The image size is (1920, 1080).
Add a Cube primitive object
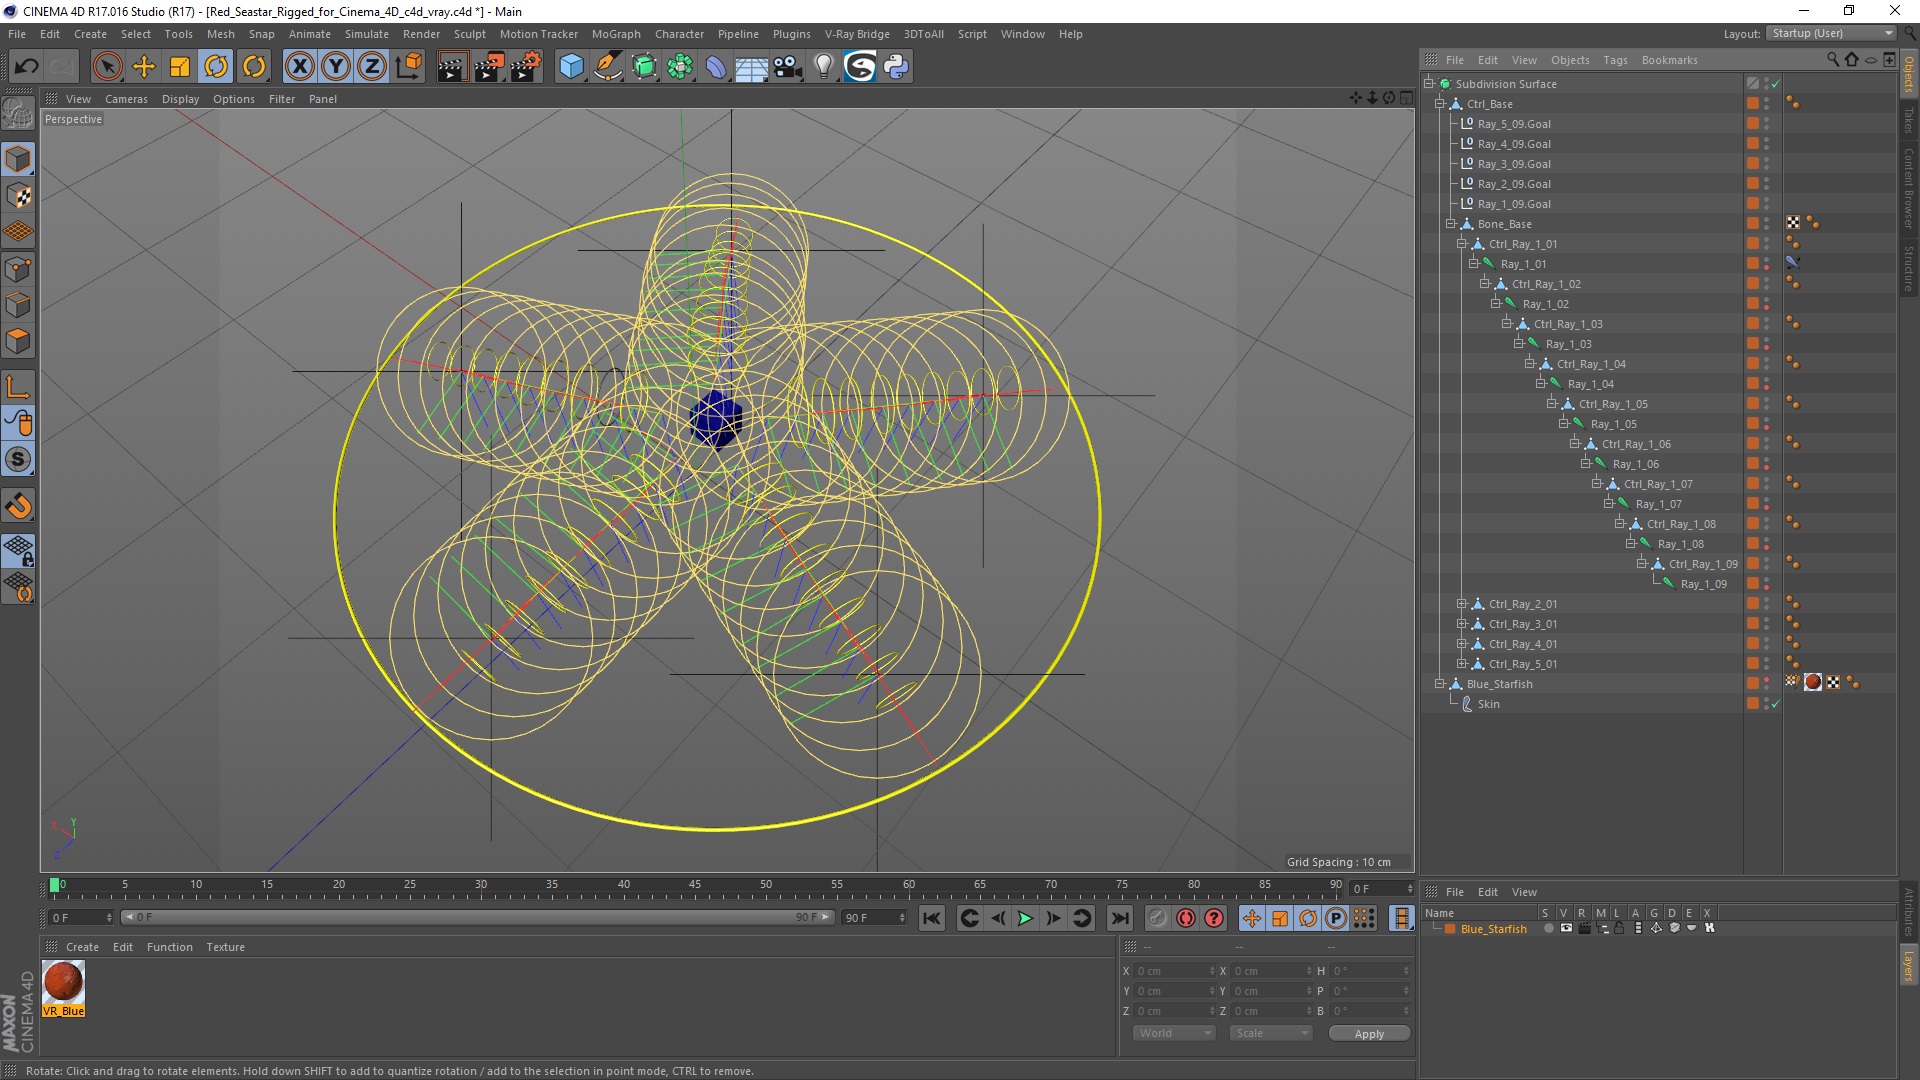(x=571, y=67)
